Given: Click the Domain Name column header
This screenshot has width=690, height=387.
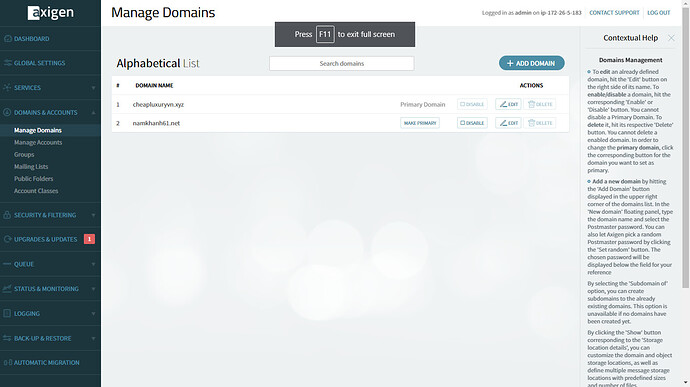Looking at the screenshot, I should tap(154, 85).
